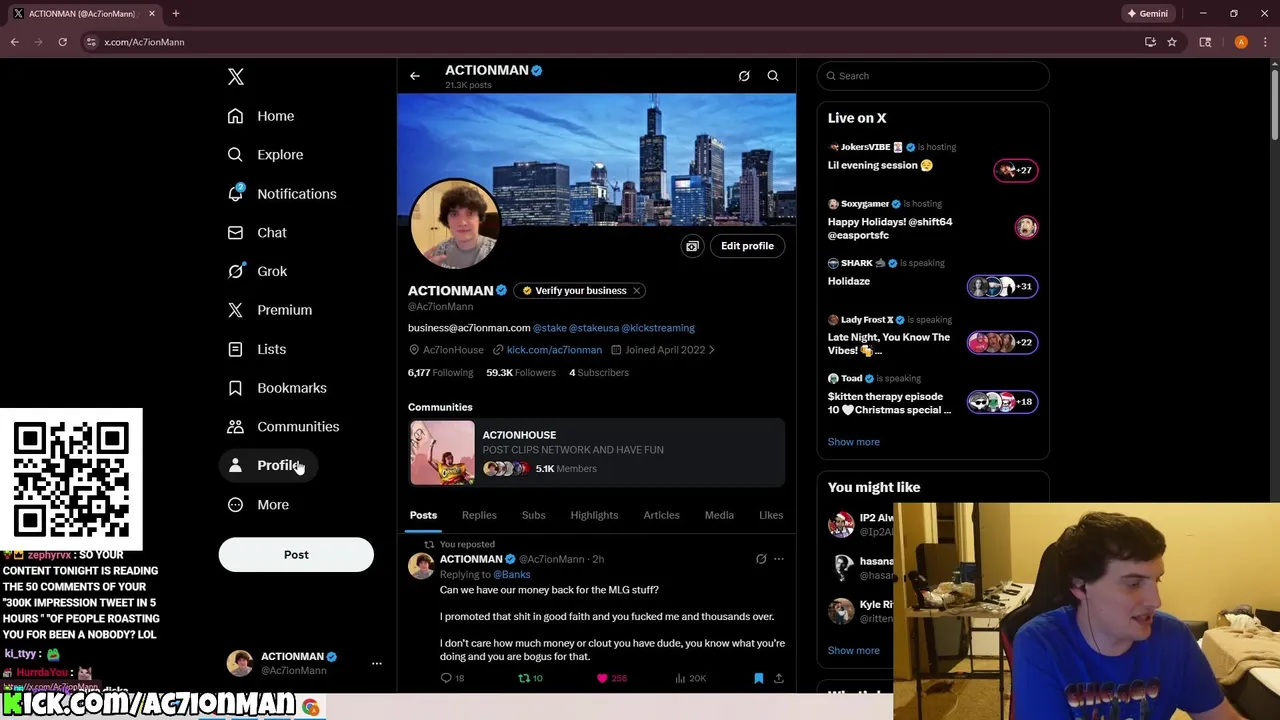Switch to the Media tab
1280x720 pixels.
pos(719,515)
